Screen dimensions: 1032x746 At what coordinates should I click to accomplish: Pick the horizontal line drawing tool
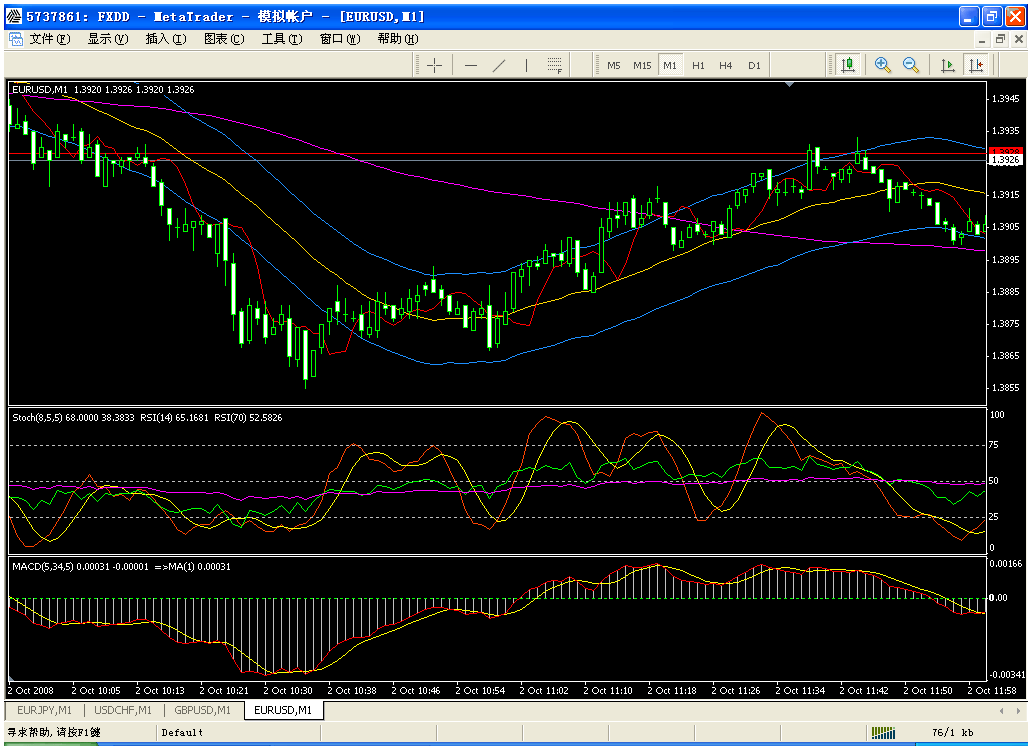click(x=471, y=65)
